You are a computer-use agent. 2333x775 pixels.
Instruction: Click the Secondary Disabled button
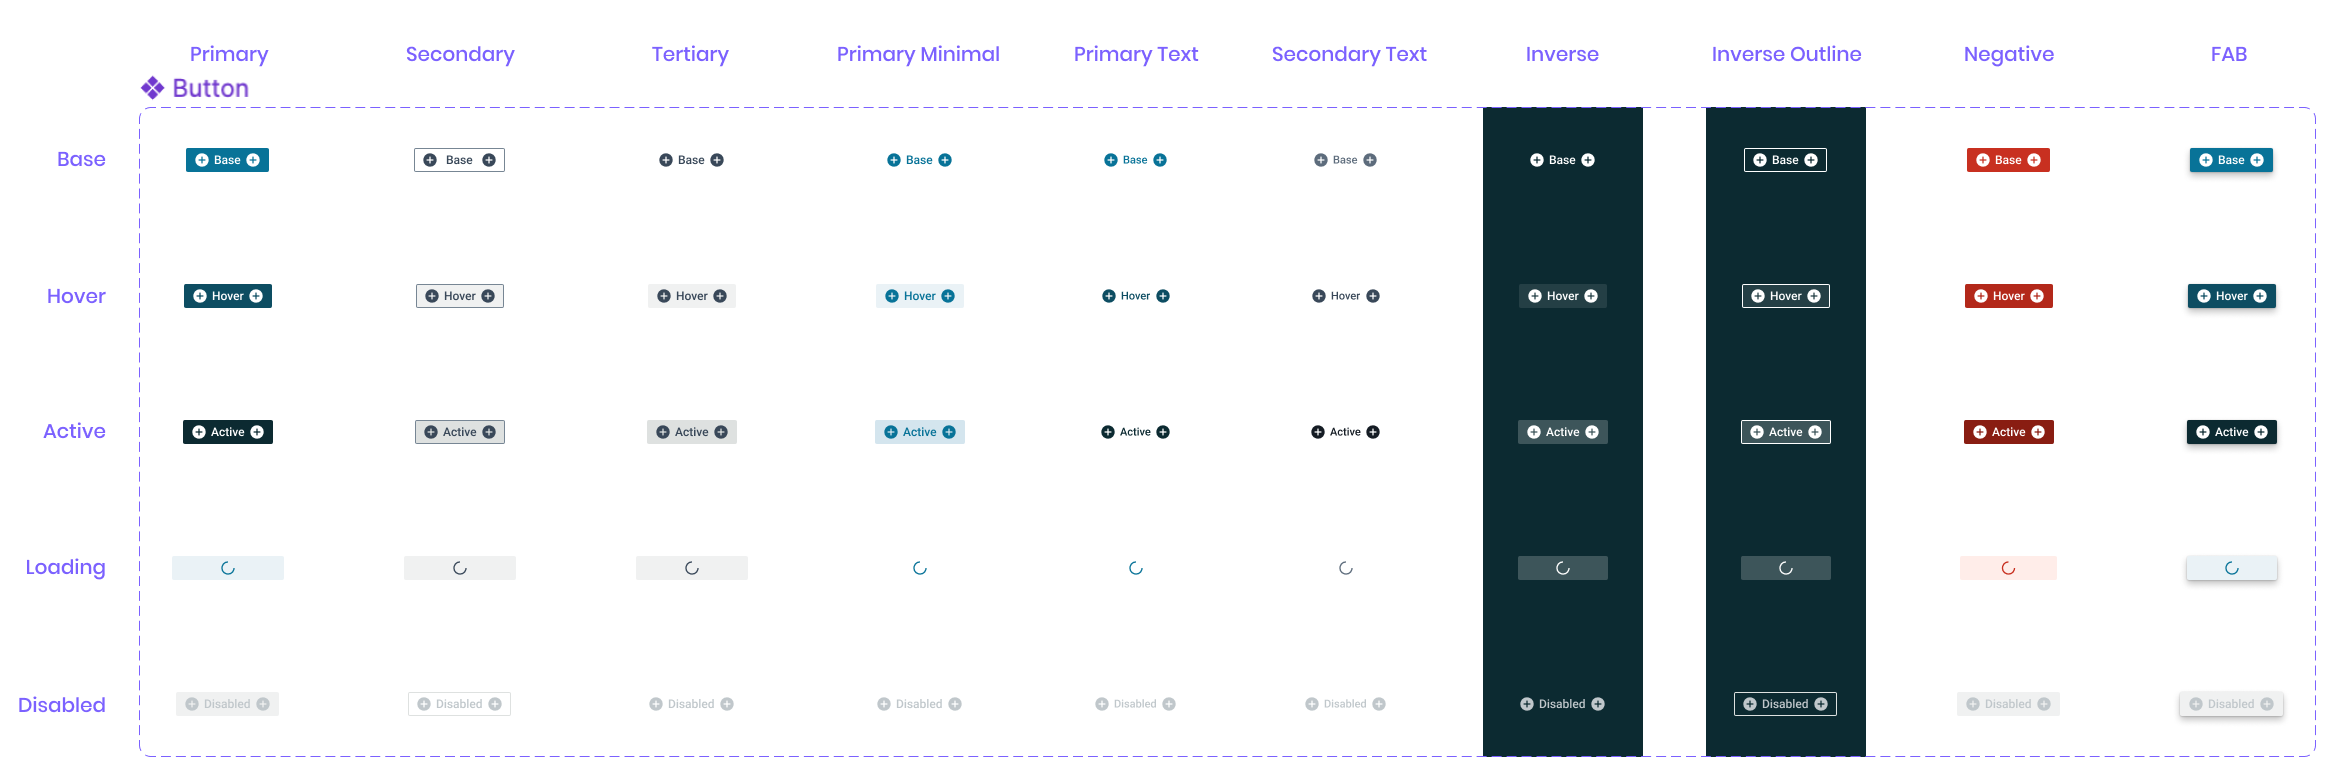(459, 704)
